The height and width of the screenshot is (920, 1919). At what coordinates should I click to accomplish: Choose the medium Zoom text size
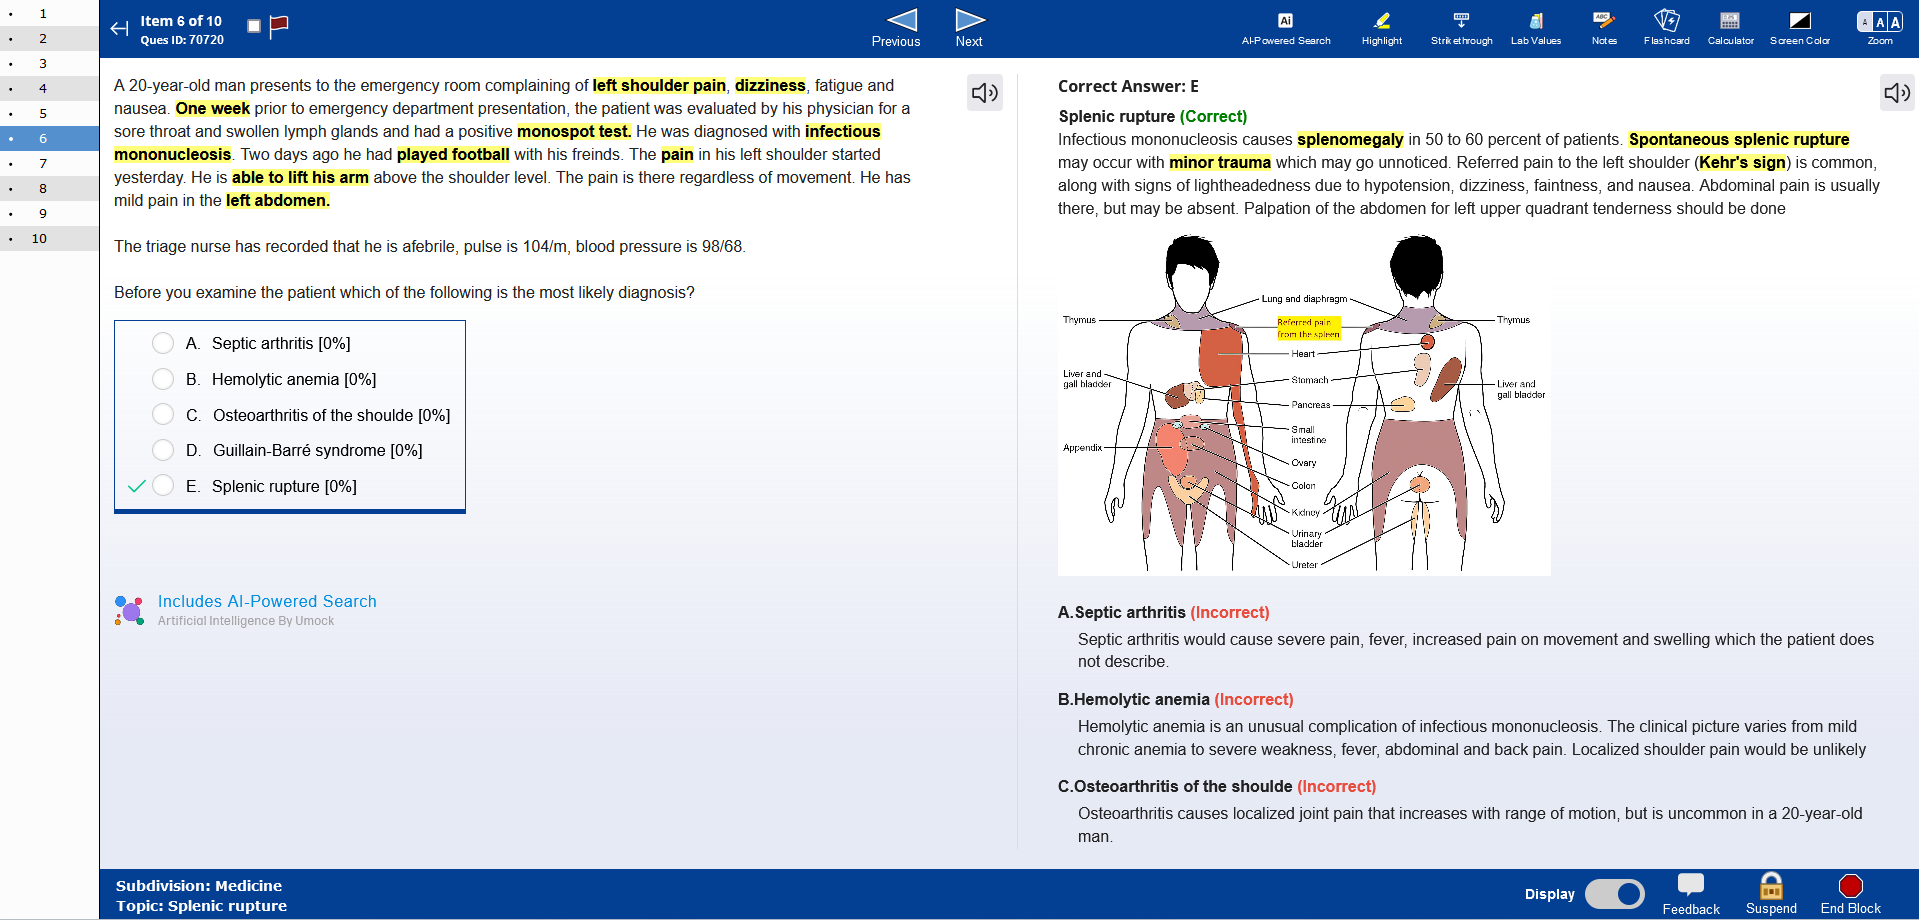click(x=1880, y=22)
